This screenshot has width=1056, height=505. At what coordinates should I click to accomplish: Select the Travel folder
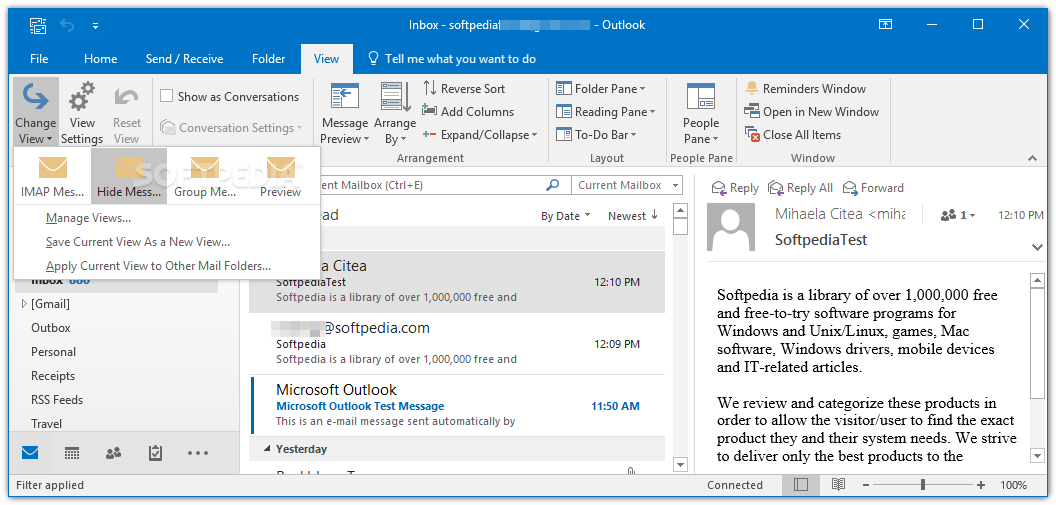[x=46, y=424]
